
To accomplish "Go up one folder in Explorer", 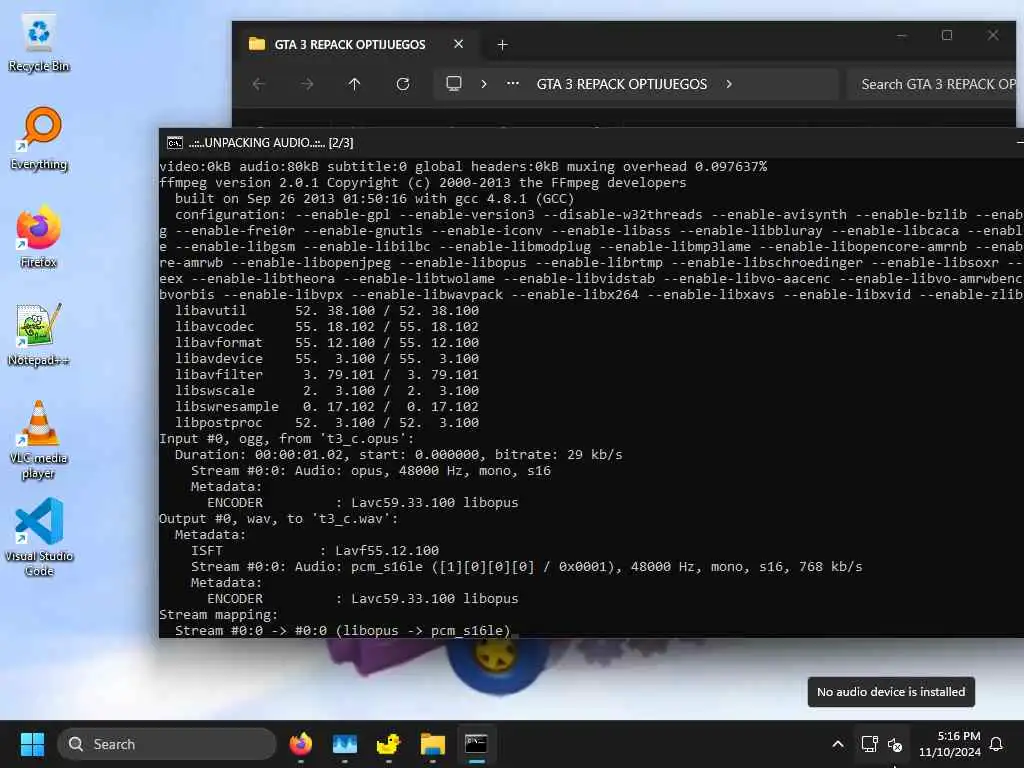I will tap(354, 84).
